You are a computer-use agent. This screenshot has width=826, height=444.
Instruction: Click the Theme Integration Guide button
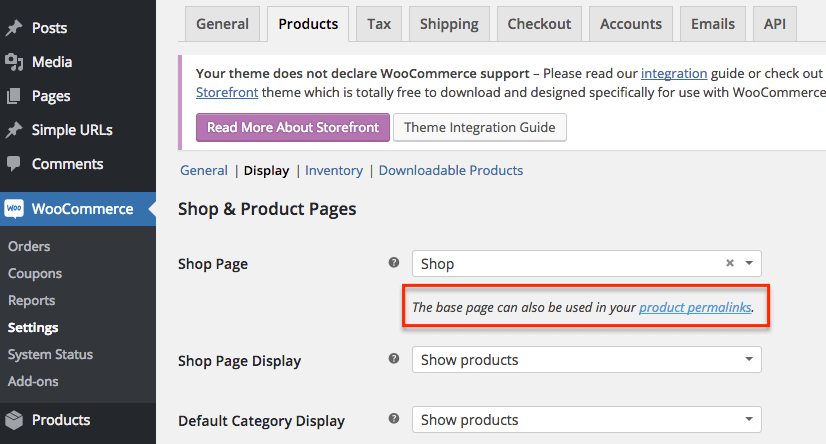click(480, 127)
